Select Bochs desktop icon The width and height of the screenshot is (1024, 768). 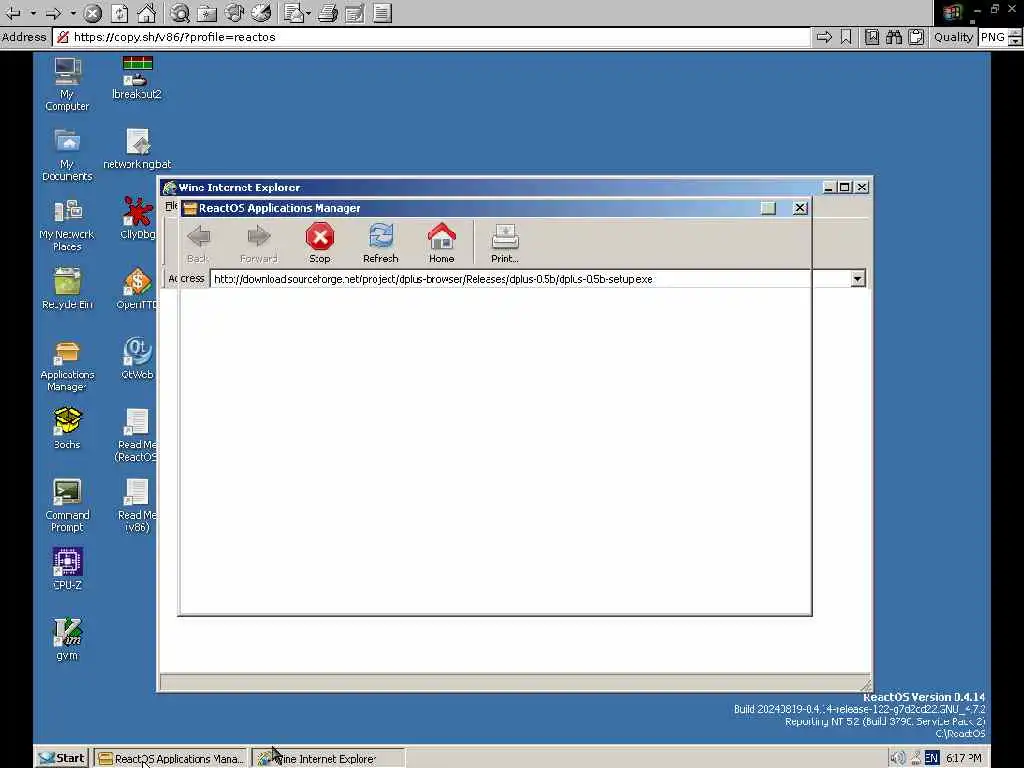67,428
